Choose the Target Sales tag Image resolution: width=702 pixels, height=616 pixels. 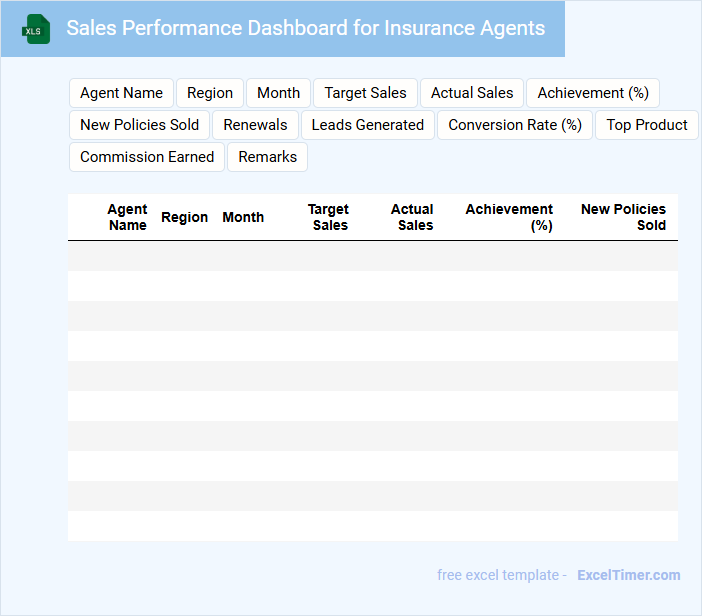tap(365, 93)
